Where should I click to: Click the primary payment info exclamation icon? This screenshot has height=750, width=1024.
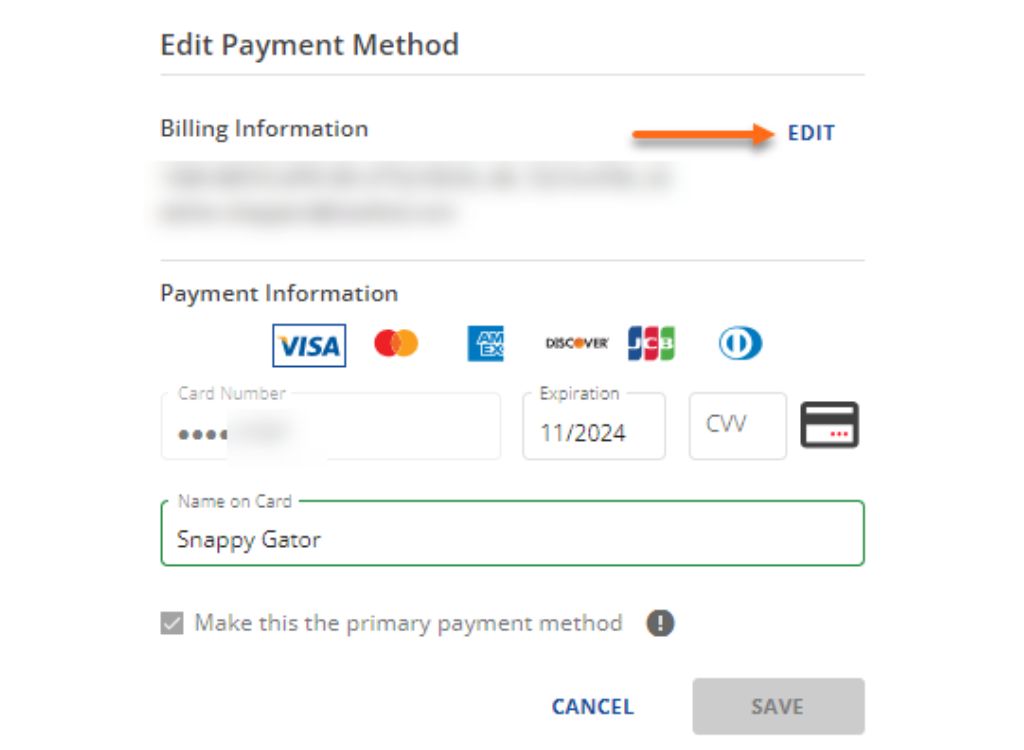[x=660, y=624]
